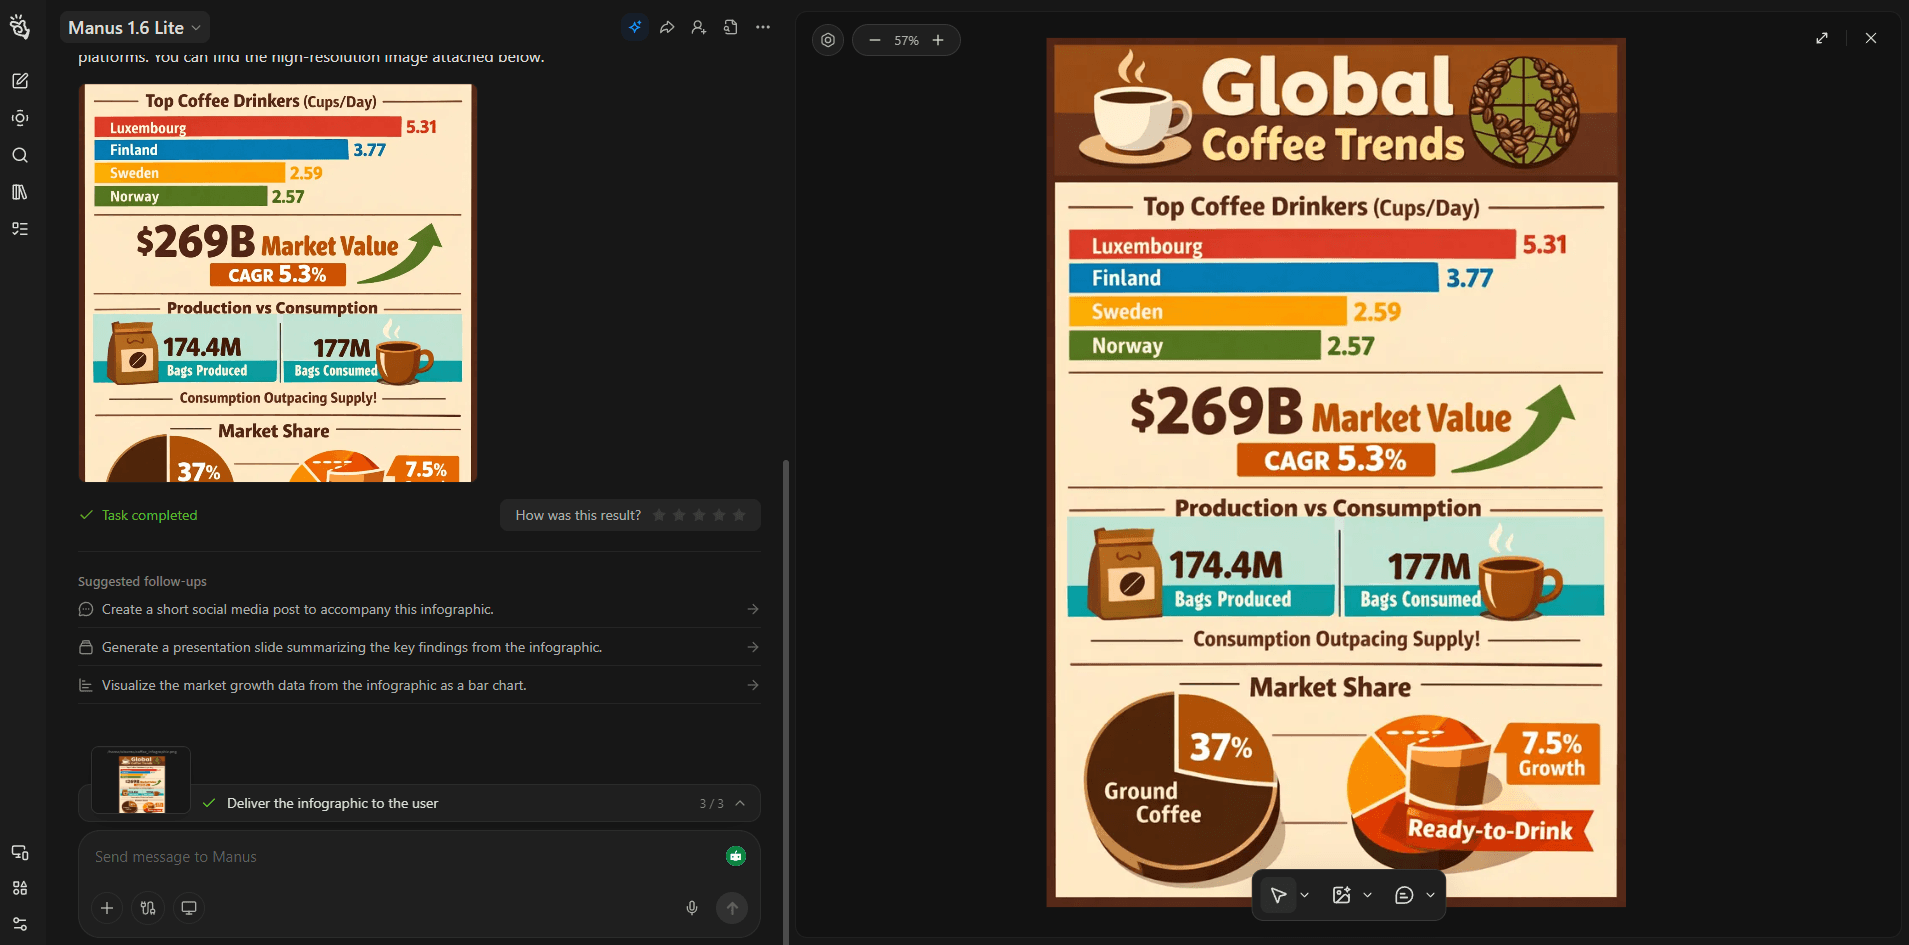Expand the image preview to fullscreen

[1822, 38]
